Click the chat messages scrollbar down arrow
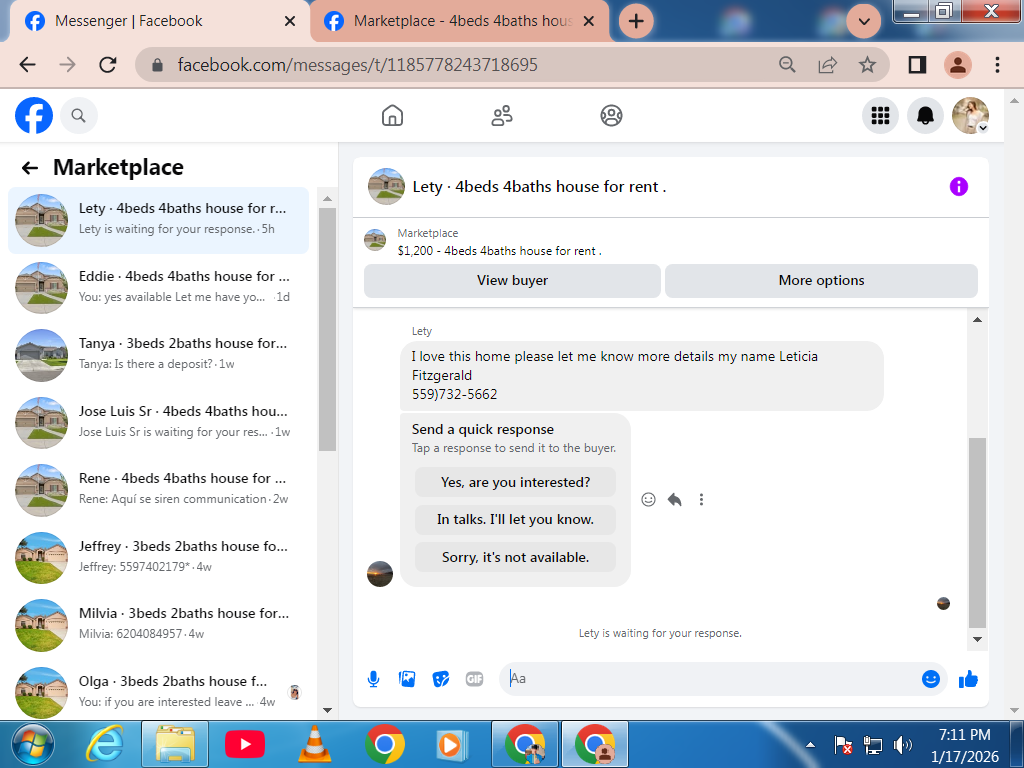The width and height of the screenshot is (1024, 768). point(977,639)
